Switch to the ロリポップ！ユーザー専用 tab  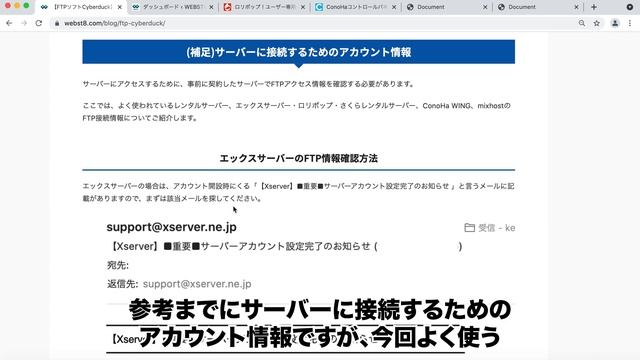[x=264, y=7]
